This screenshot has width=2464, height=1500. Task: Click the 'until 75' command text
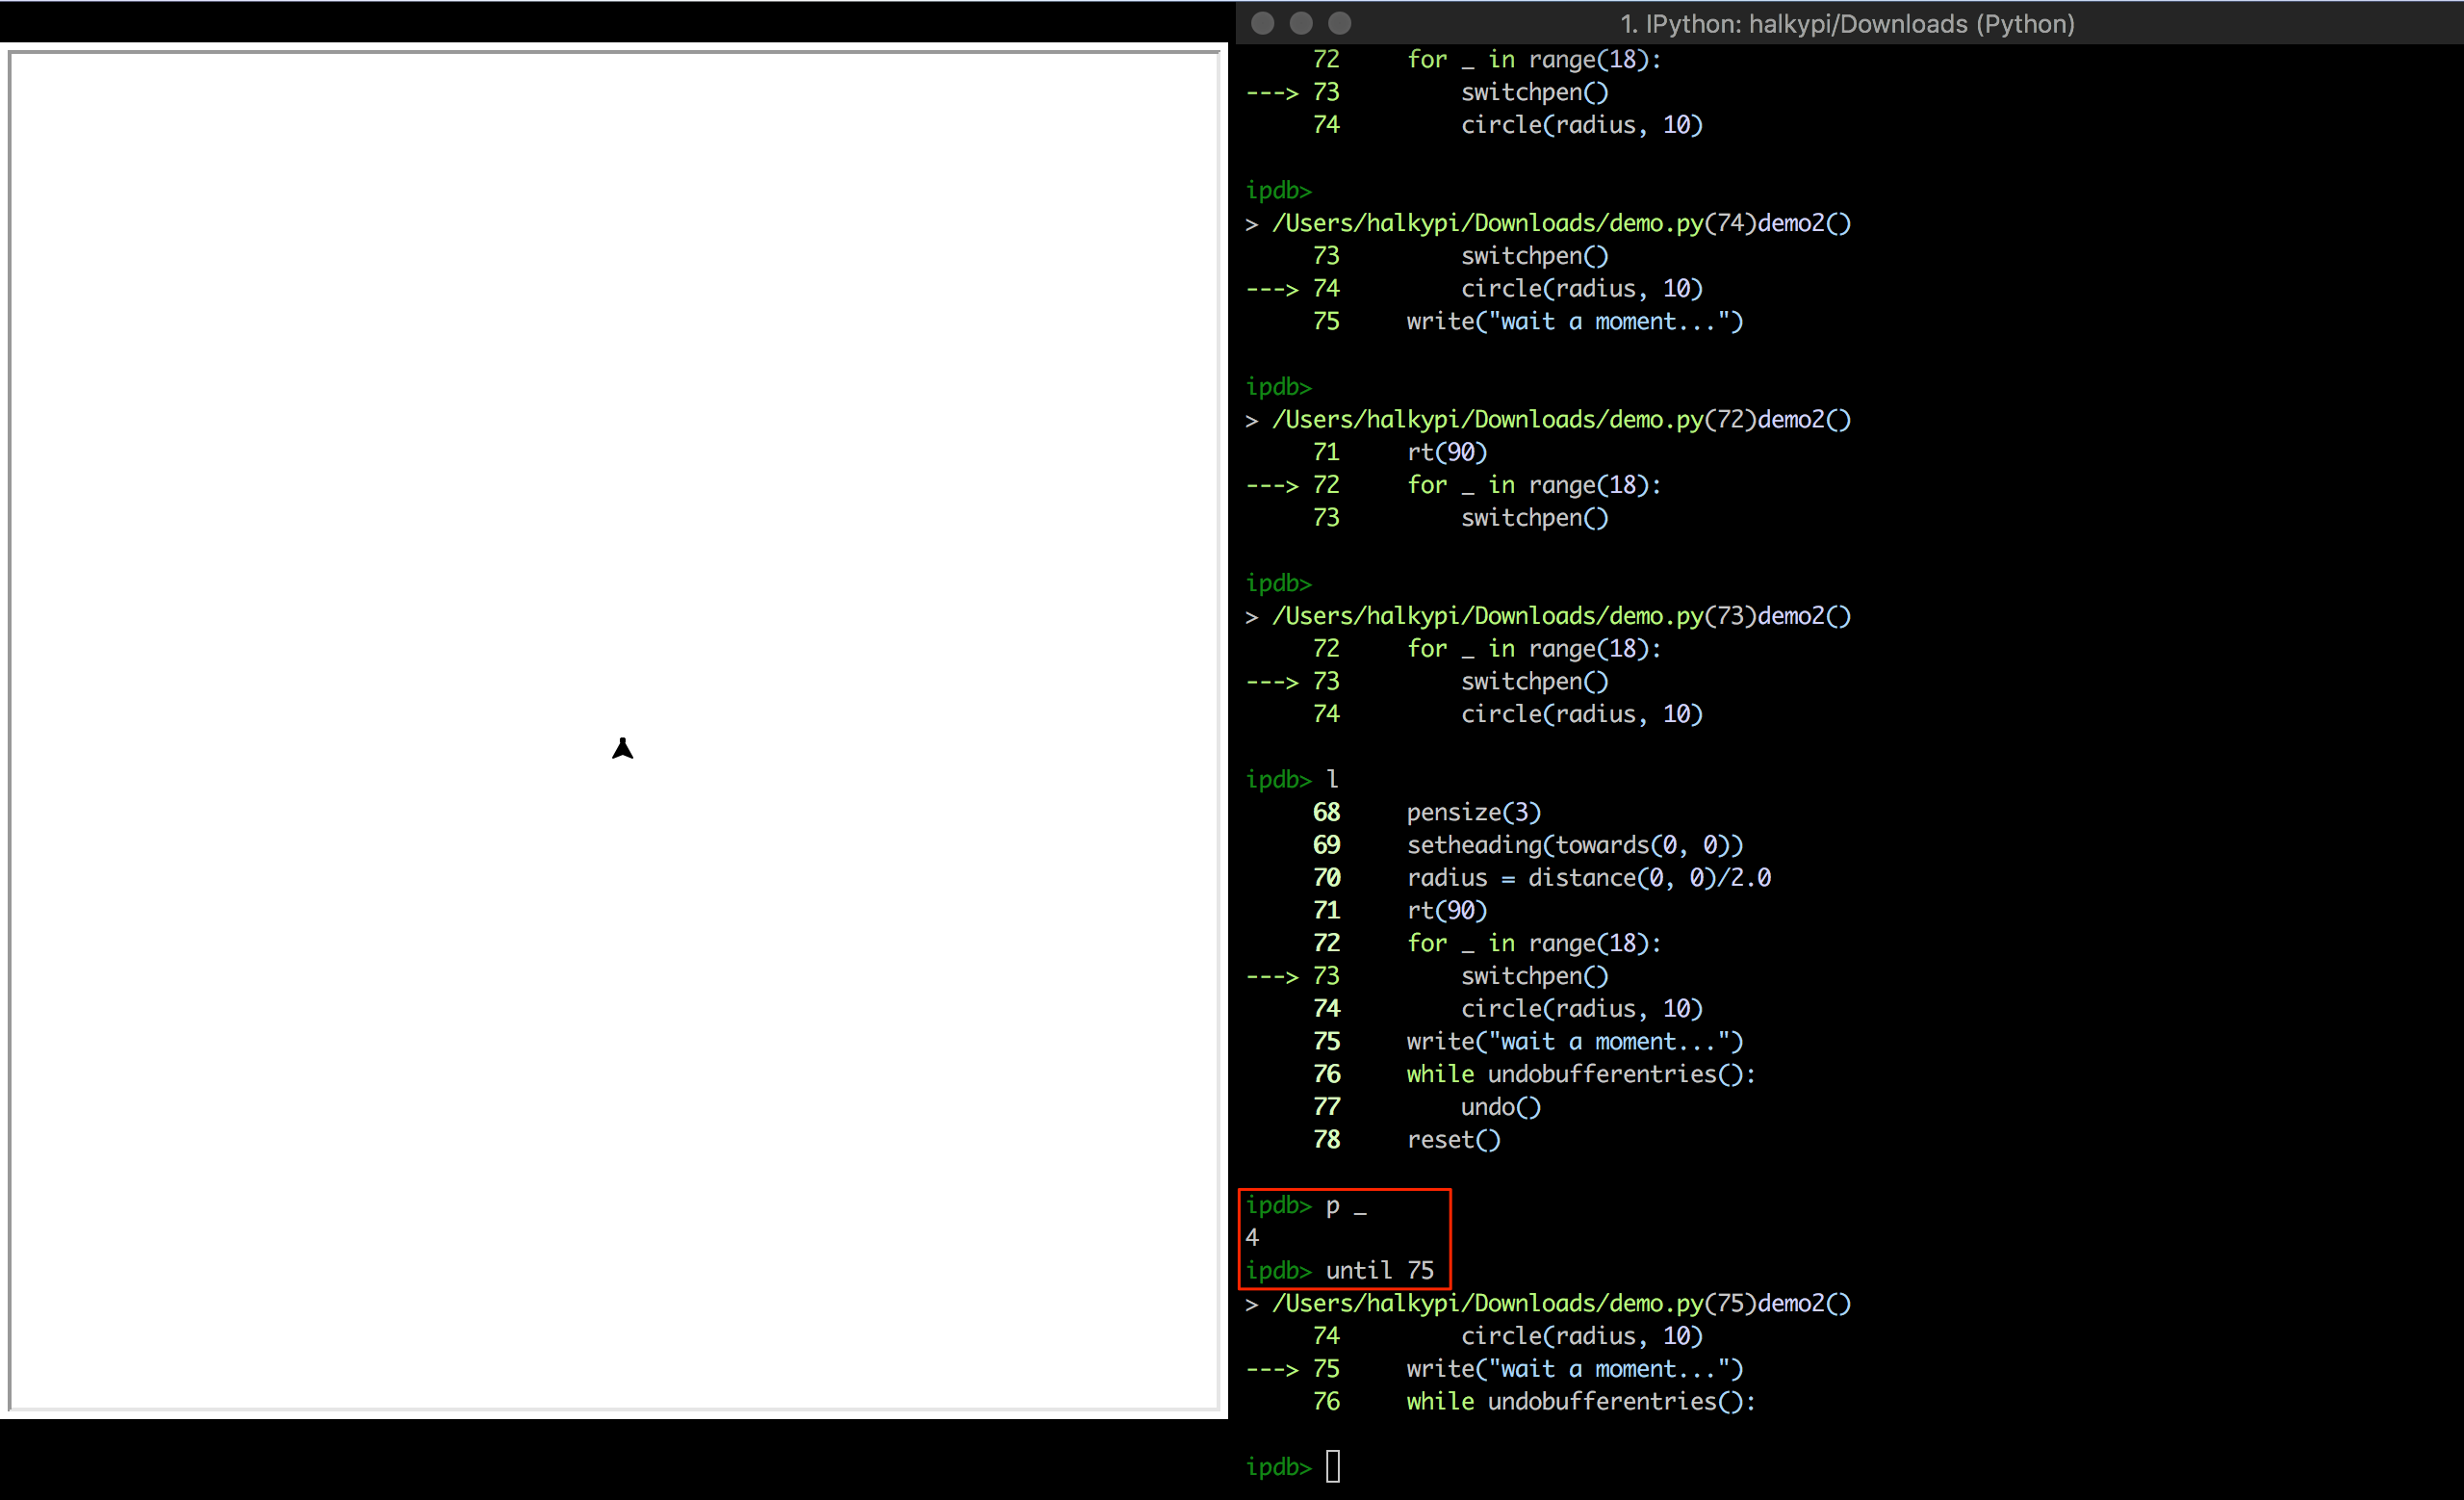pyautogui.click(x=1379, y=1270)
